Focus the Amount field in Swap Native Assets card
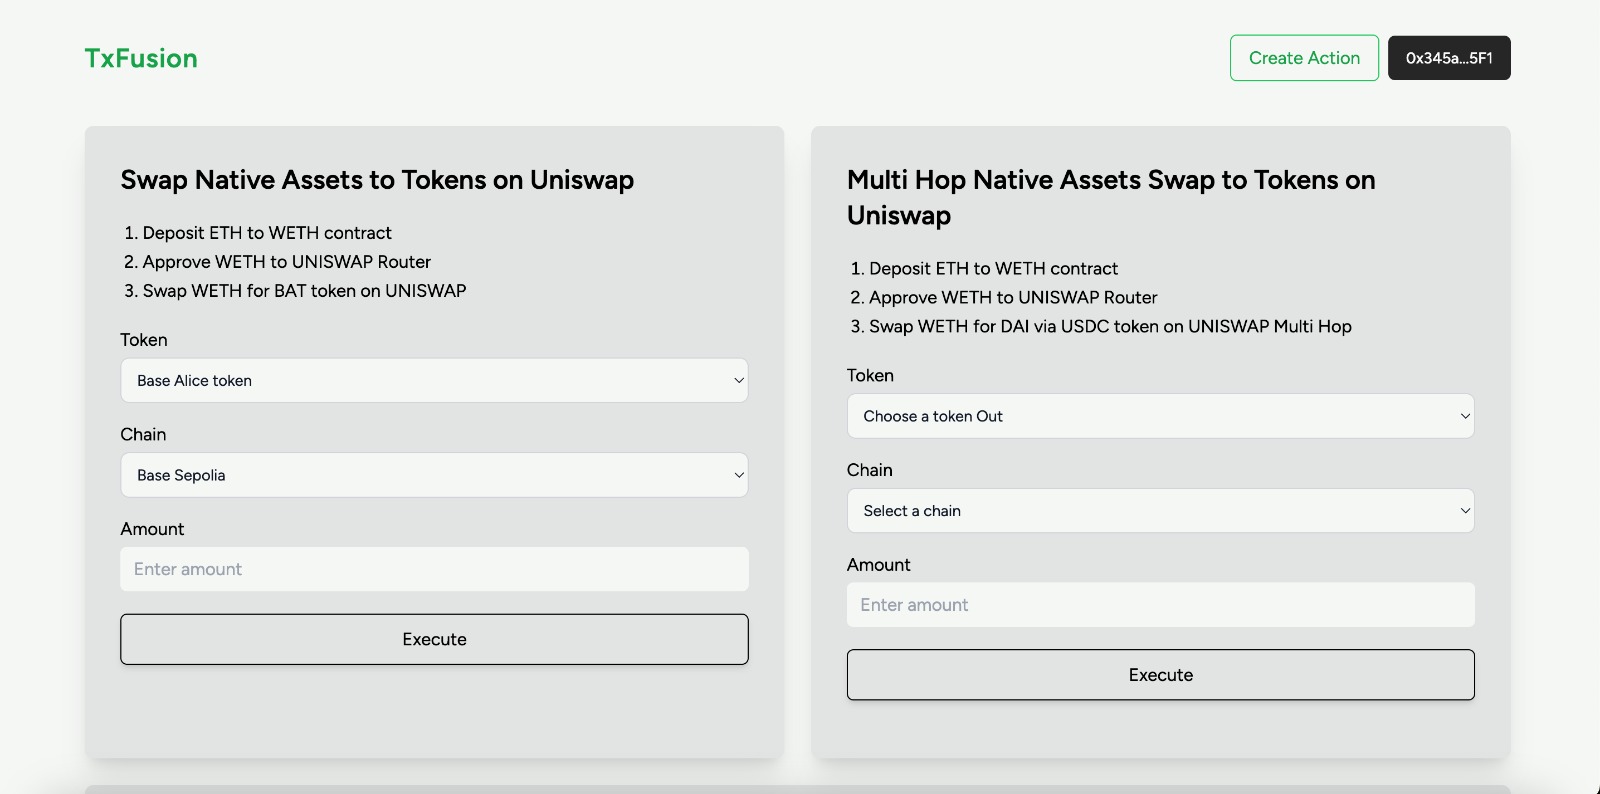1600x794 pixels. 434,569
